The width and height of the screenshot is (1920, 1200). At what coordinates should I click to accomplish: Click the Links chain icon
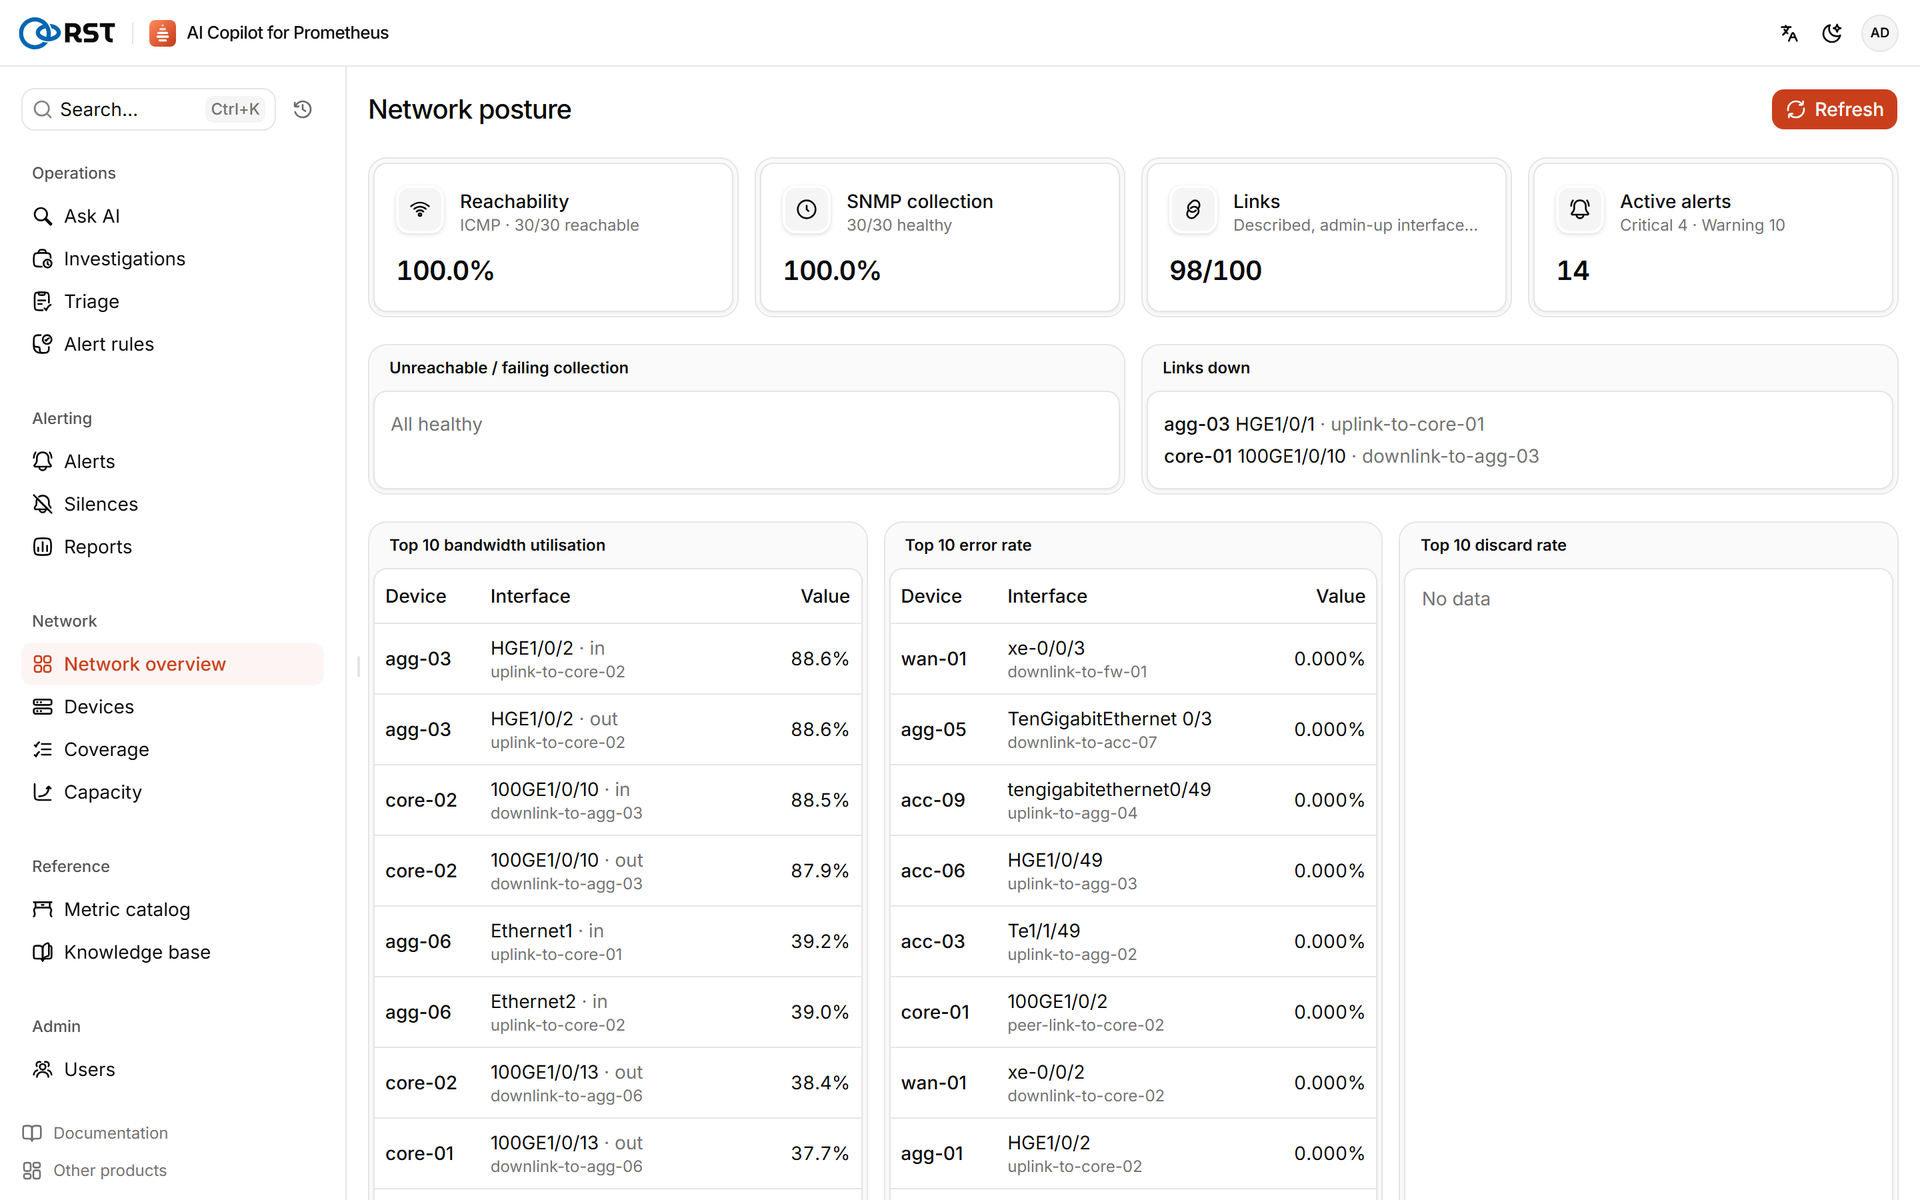[1193, 210]
